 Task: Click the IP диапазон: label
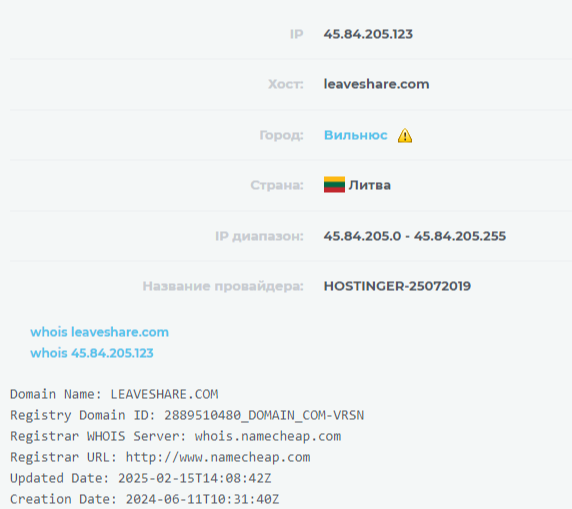(259, 236)
